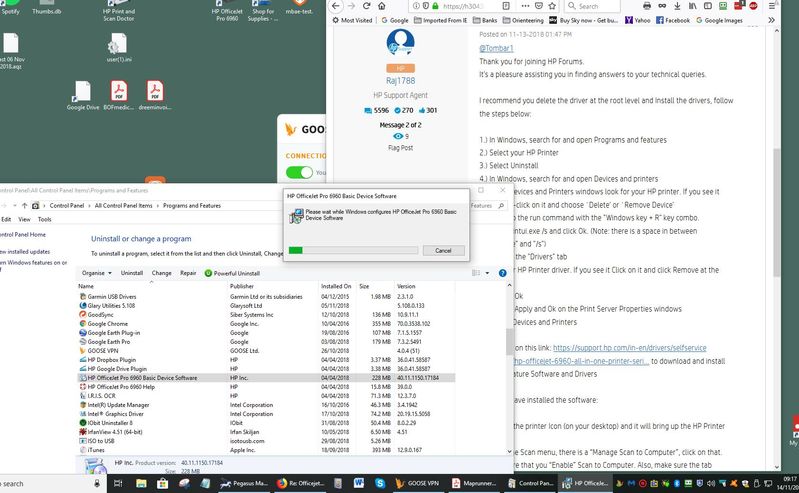Click the installer progress bar
The height and width of the screenshot is (493, 799).
coord(353,250)
